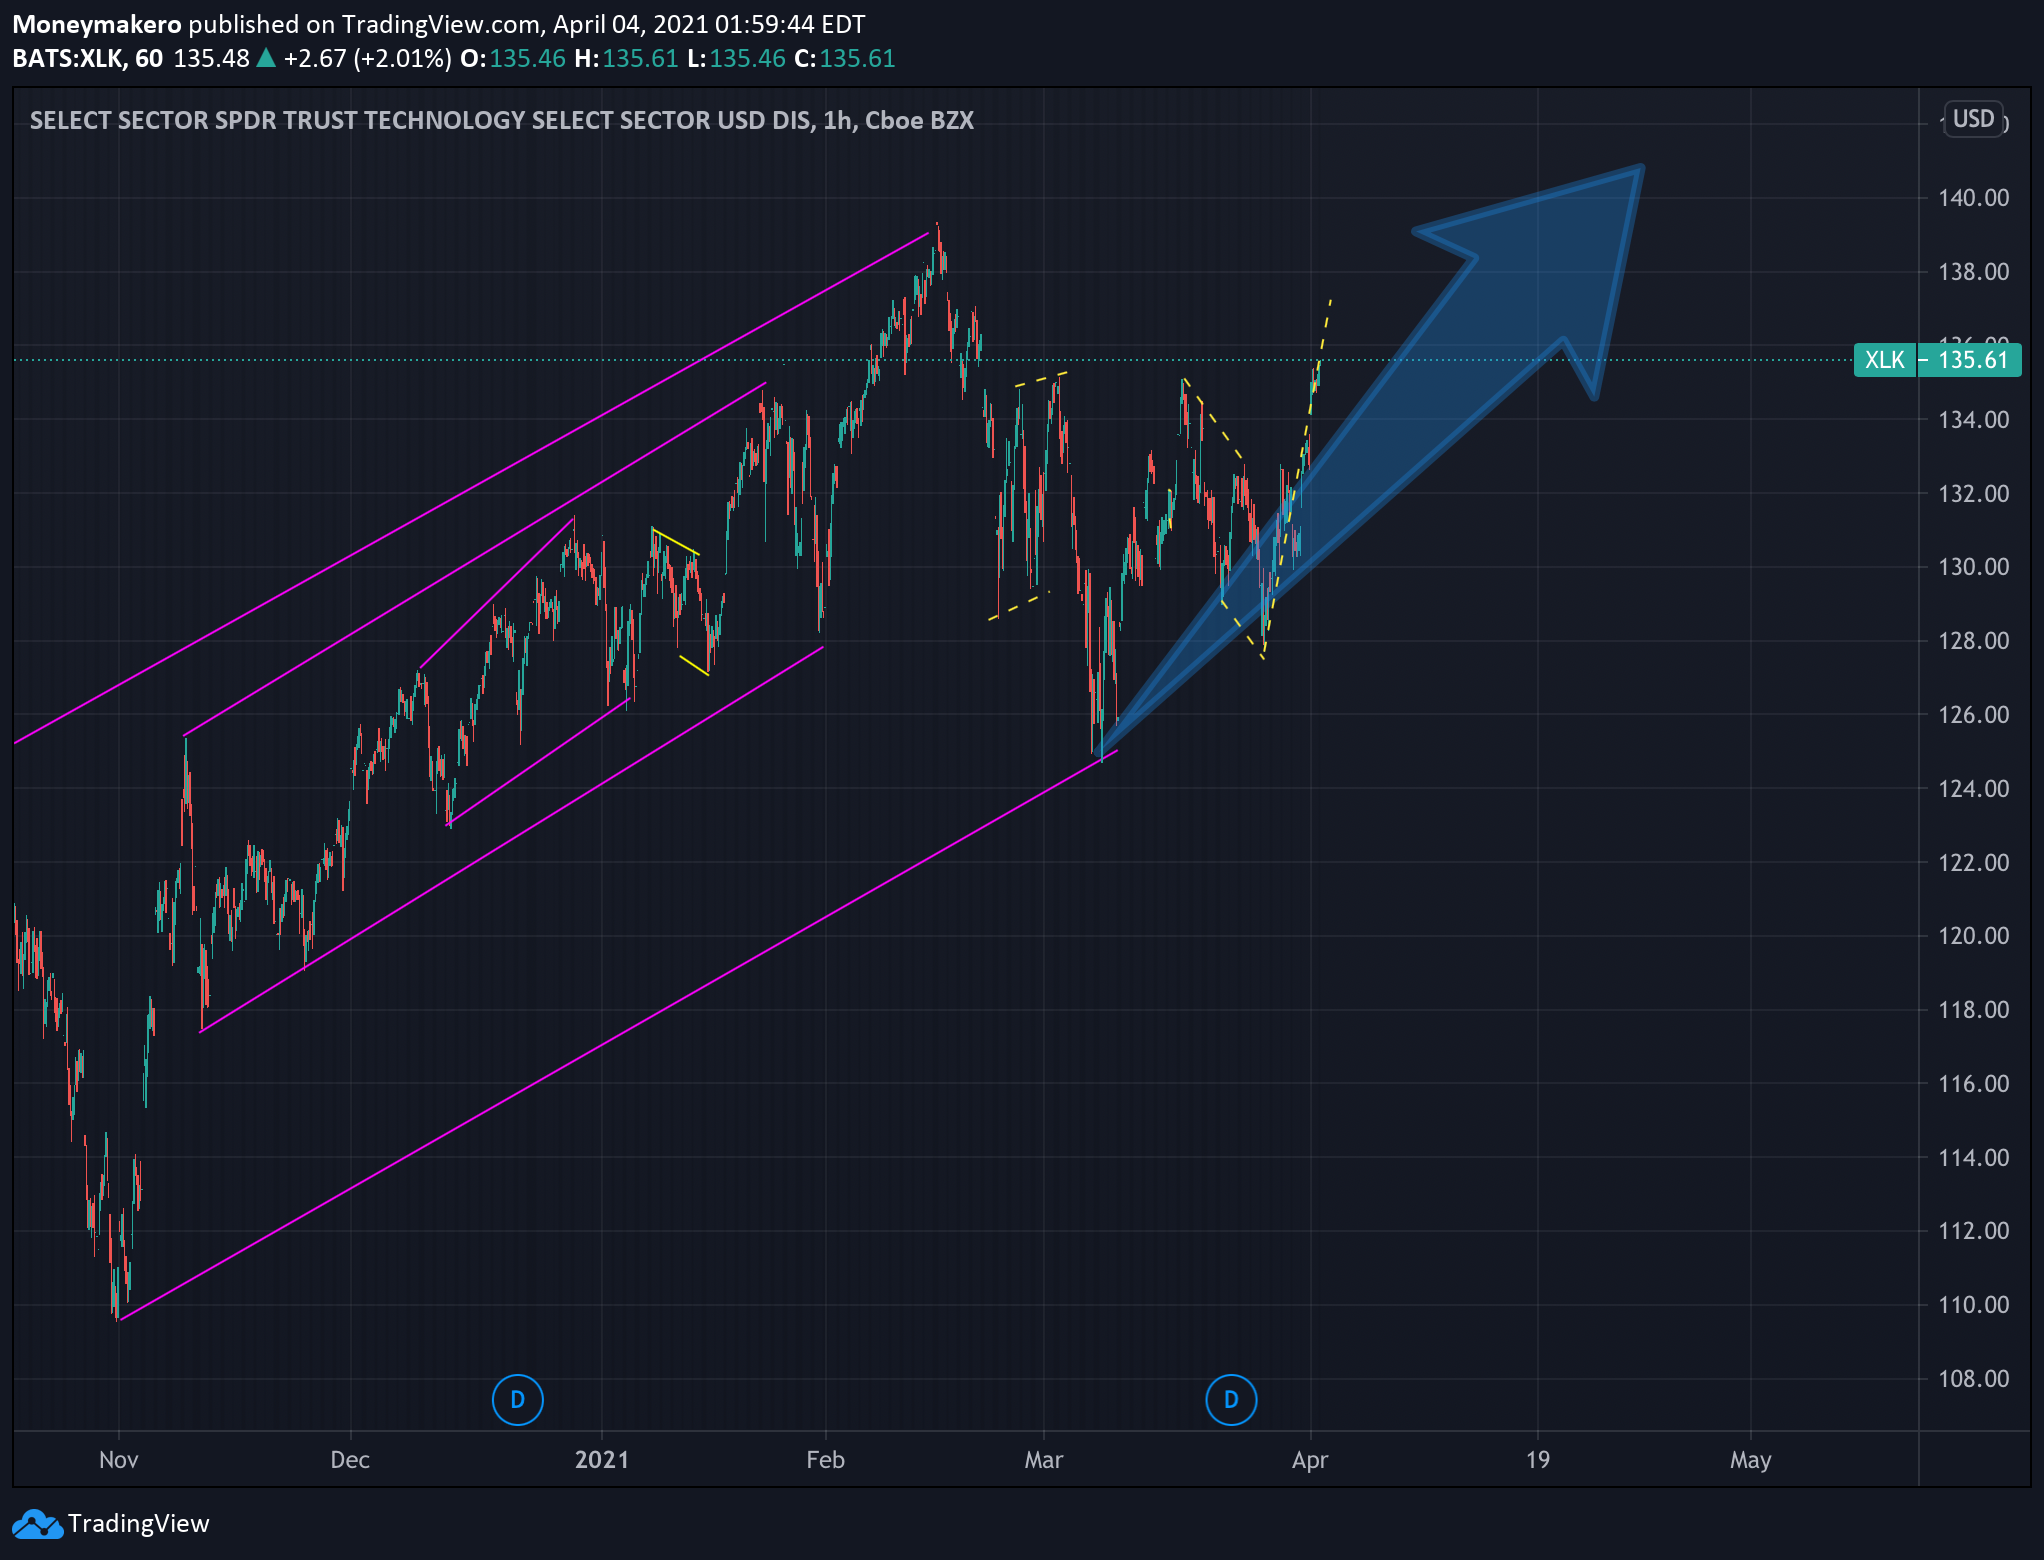The image size is (2044, 1560).
Task: Click the BATS:XLK, 60 symbol text
Action: click(88, 58)
